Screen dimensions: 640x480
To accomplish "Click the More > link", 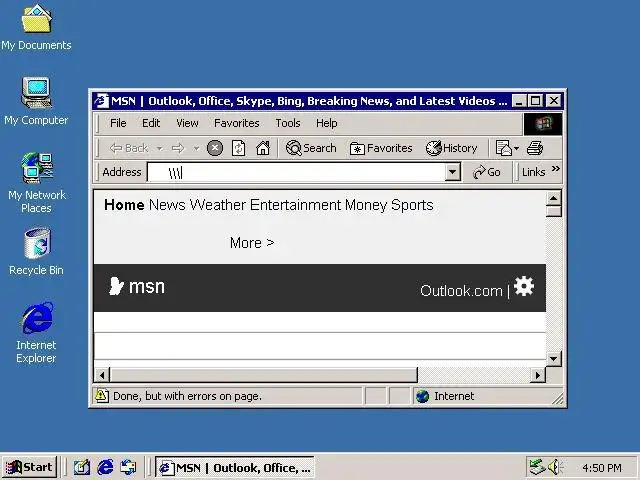I will (x=252, y=243).
